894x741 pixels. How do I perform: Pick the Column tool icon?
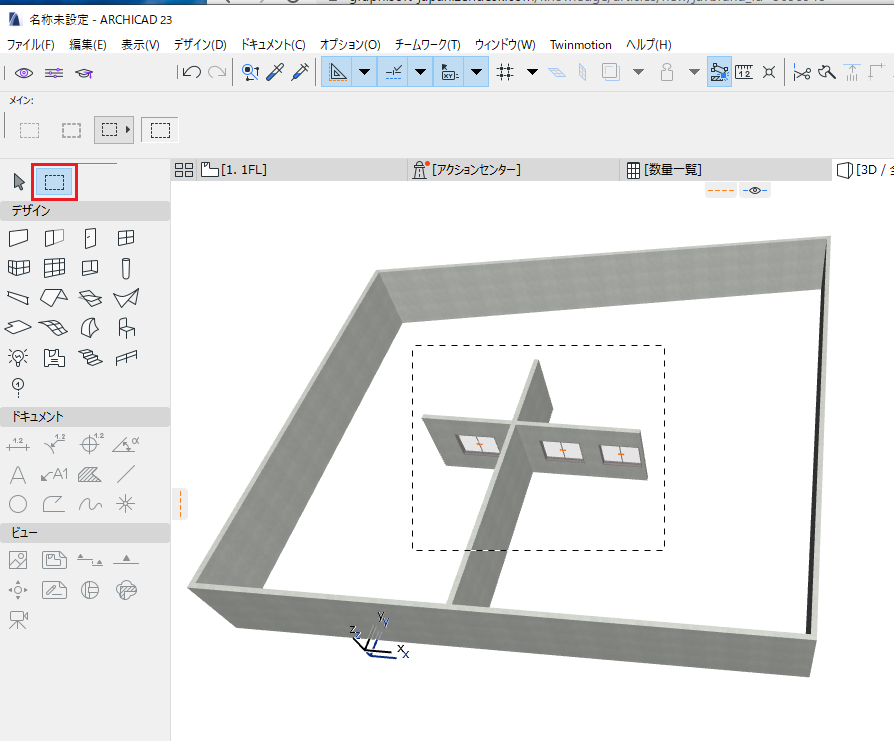126,268
